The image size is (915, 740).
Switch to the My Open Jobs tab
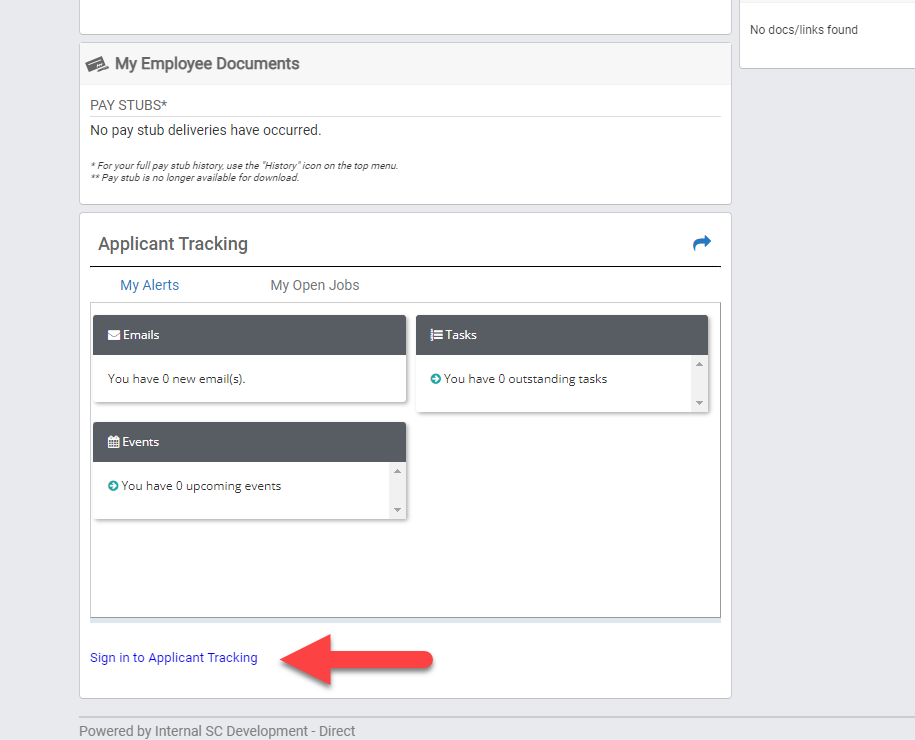point(315,285)
